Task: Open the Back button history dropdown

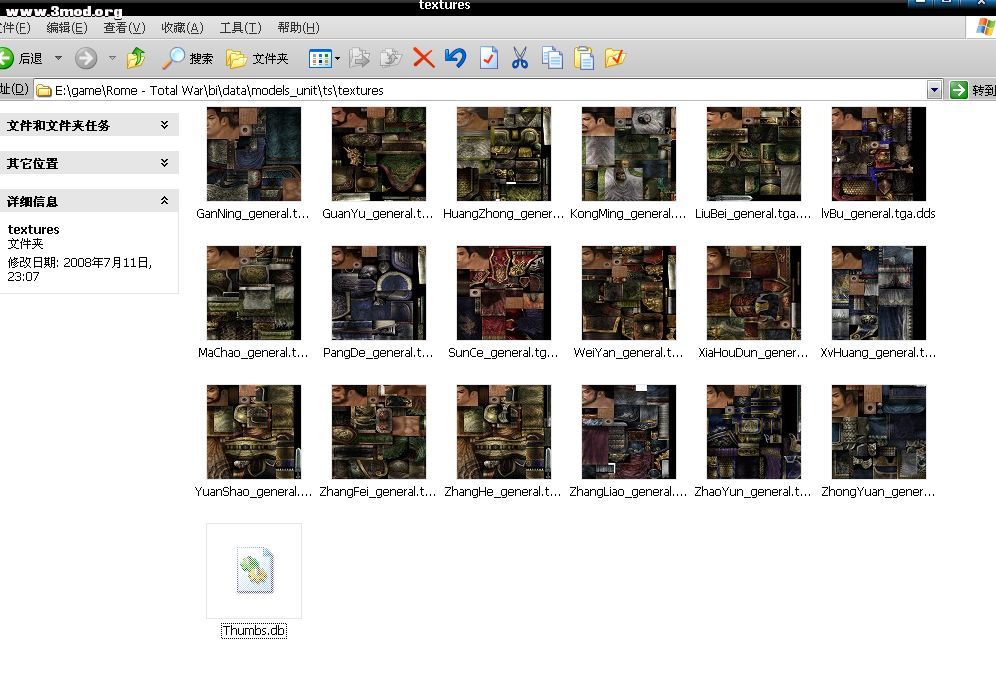Action: pos(58,59)
